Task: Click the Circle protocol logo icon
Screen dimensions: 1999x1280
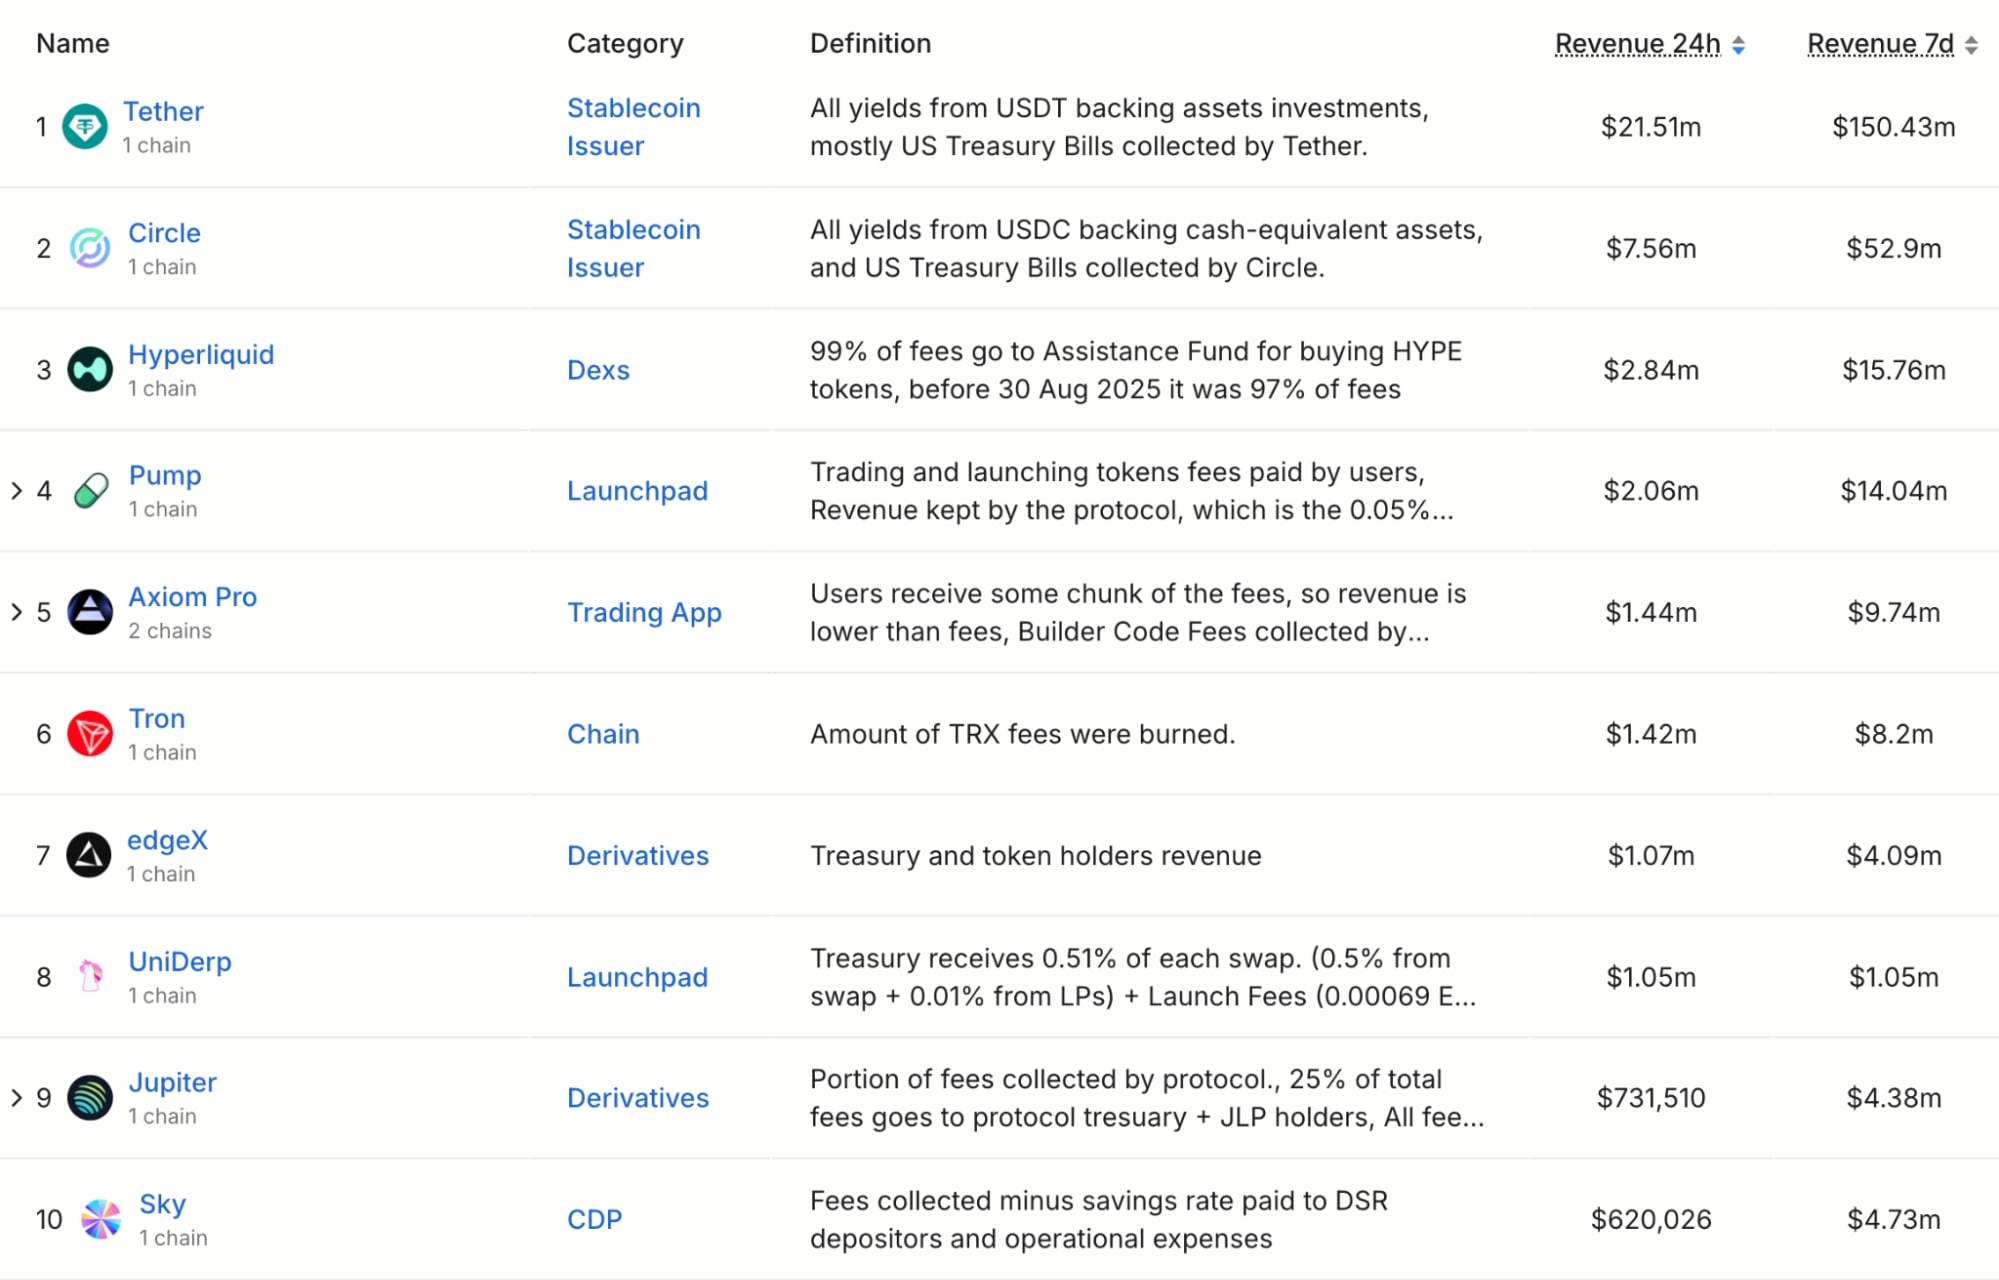Action: 90,248
